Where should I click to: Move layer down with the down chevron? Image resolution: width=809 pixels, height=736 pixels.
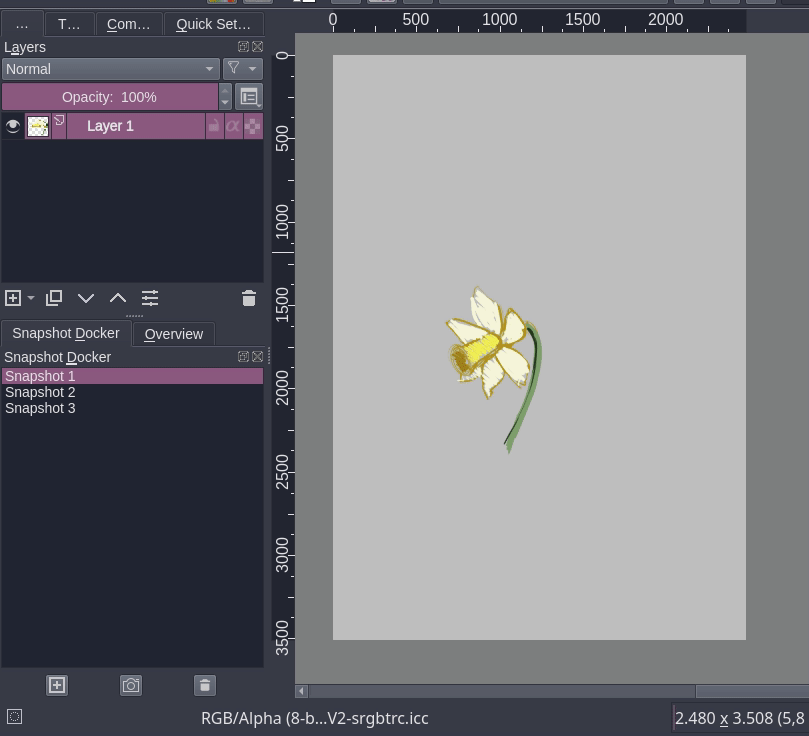pos(86,298)
